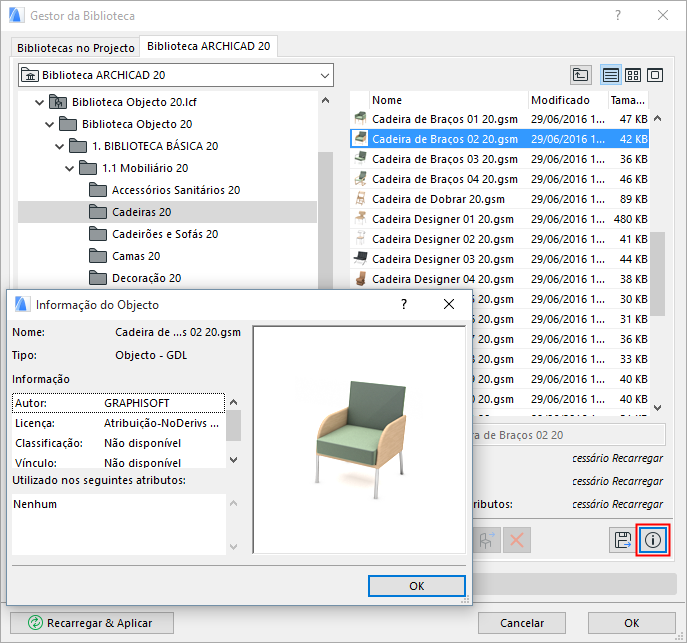The height and width of the screenshot is (643, 687).
Task: Click the name field showing de Braços 02 20
Action: [x=569, y=435]
